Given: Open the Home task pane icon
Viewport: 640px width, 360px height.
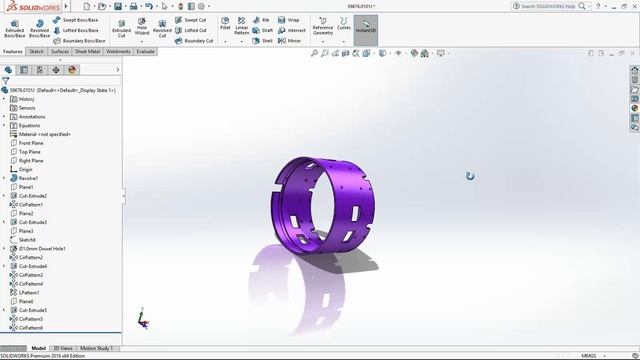Looking at the screenshot, I should [x=634, y=70].
